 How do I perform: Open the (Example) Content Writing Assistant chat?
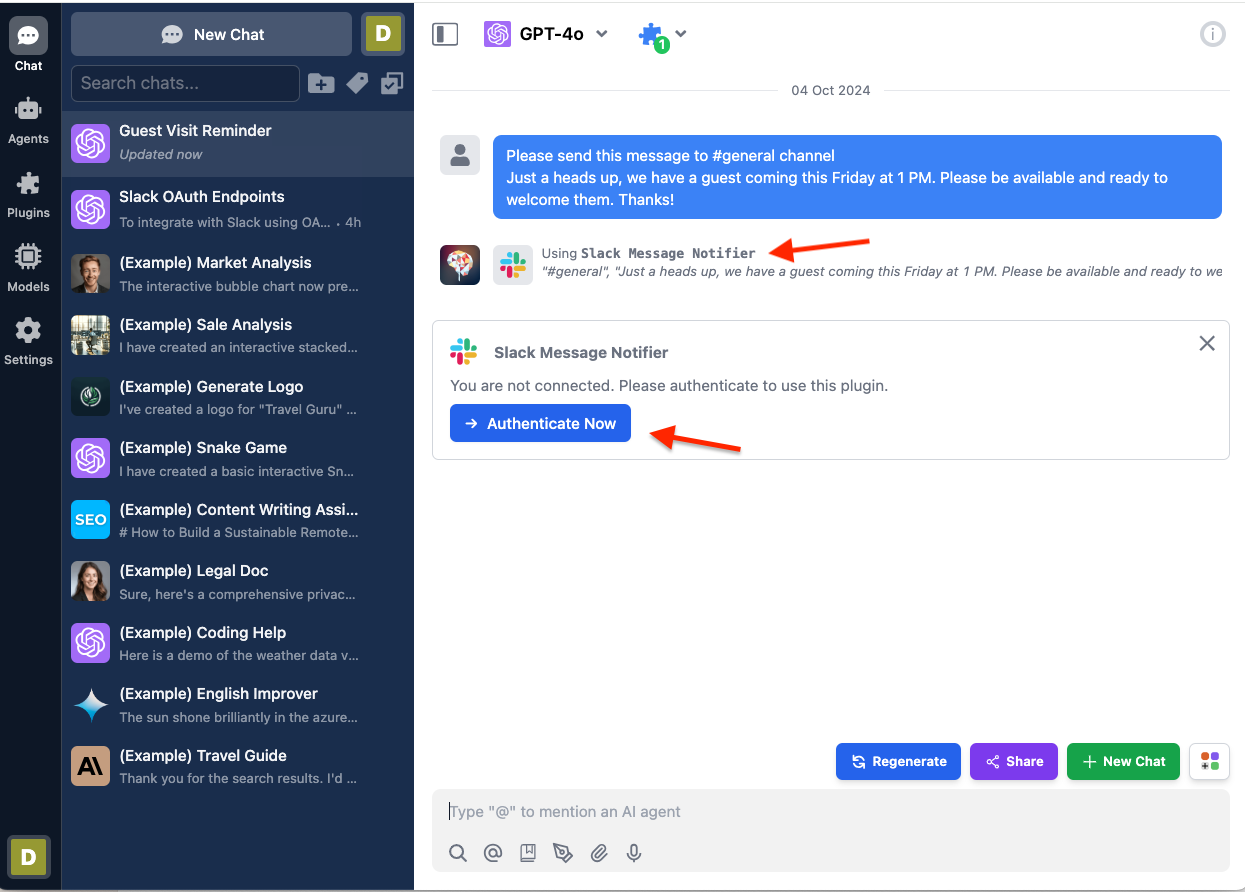click(x=238, y=520)
